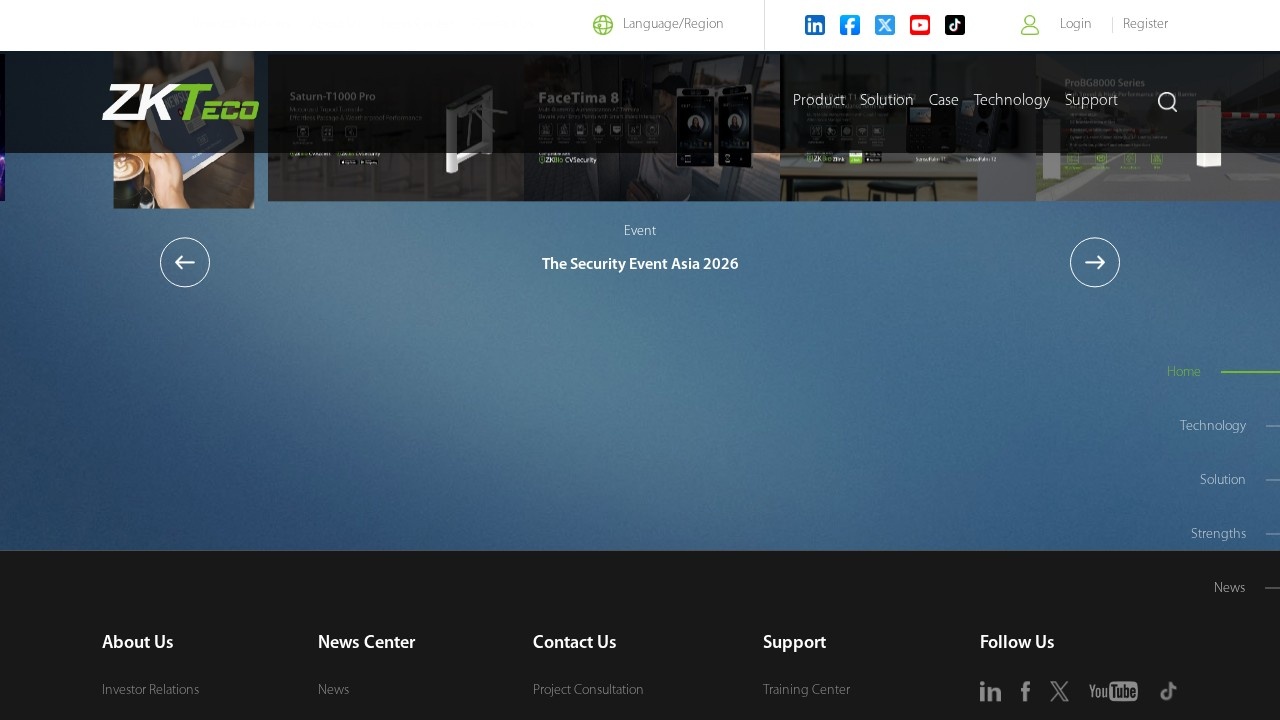Open the Product menu
The height and width of the screenshot is (720, 1280).
click(x=819, y=100)
